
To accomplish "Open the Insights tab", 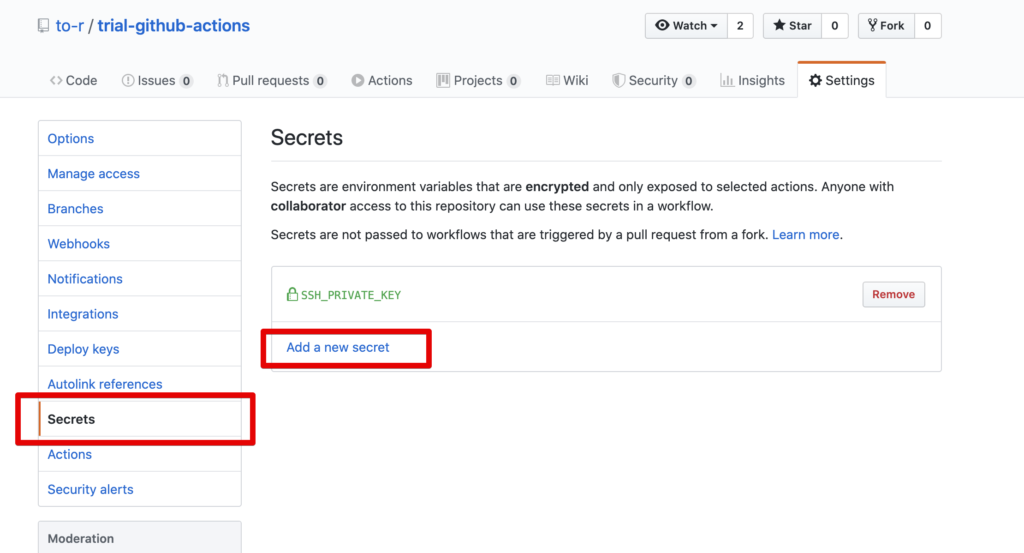I will pyautogui.click(x=752, y=80).
